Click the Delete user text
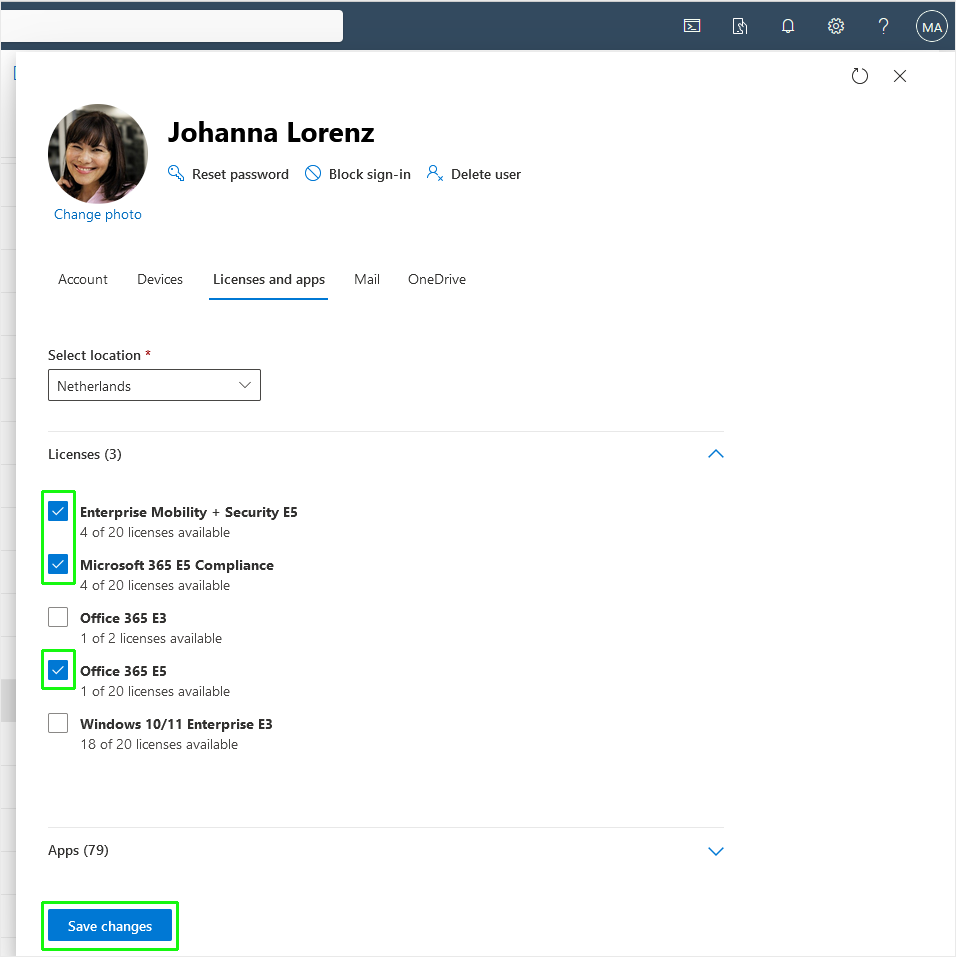Viewport: 956px width, 957px height. coord(486,175)
